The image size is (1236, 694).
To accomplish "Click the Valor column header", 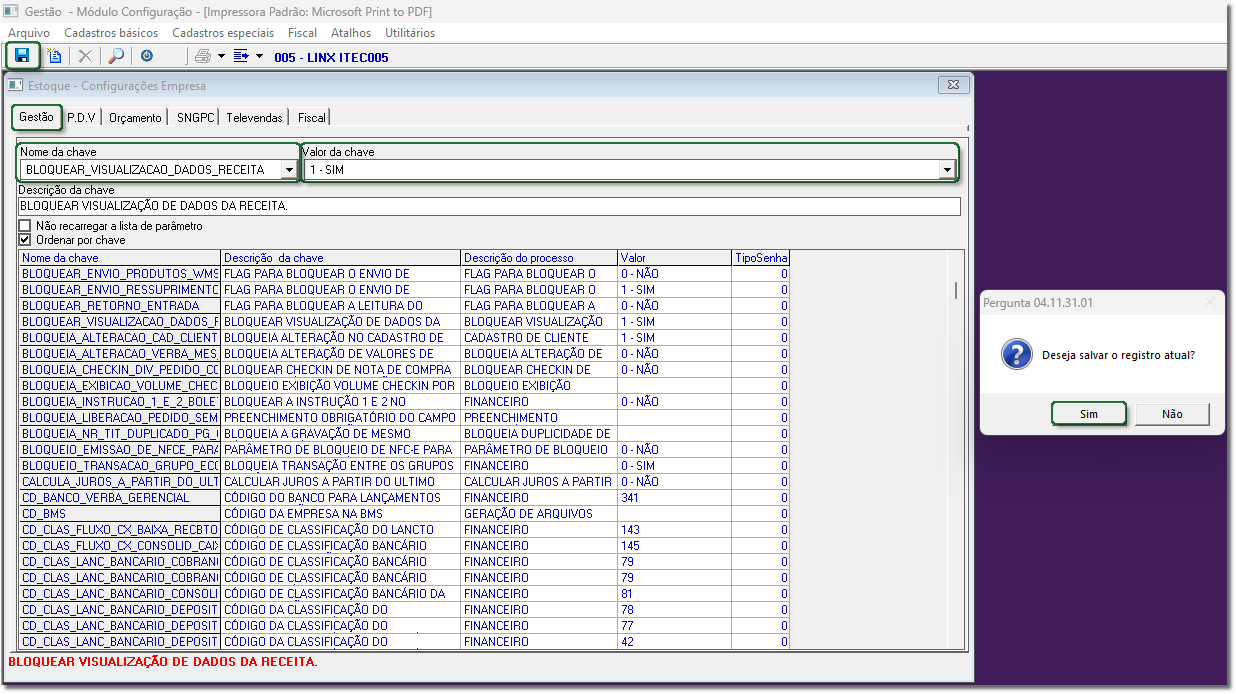I will pyautogui.click(x=675, y=258).
